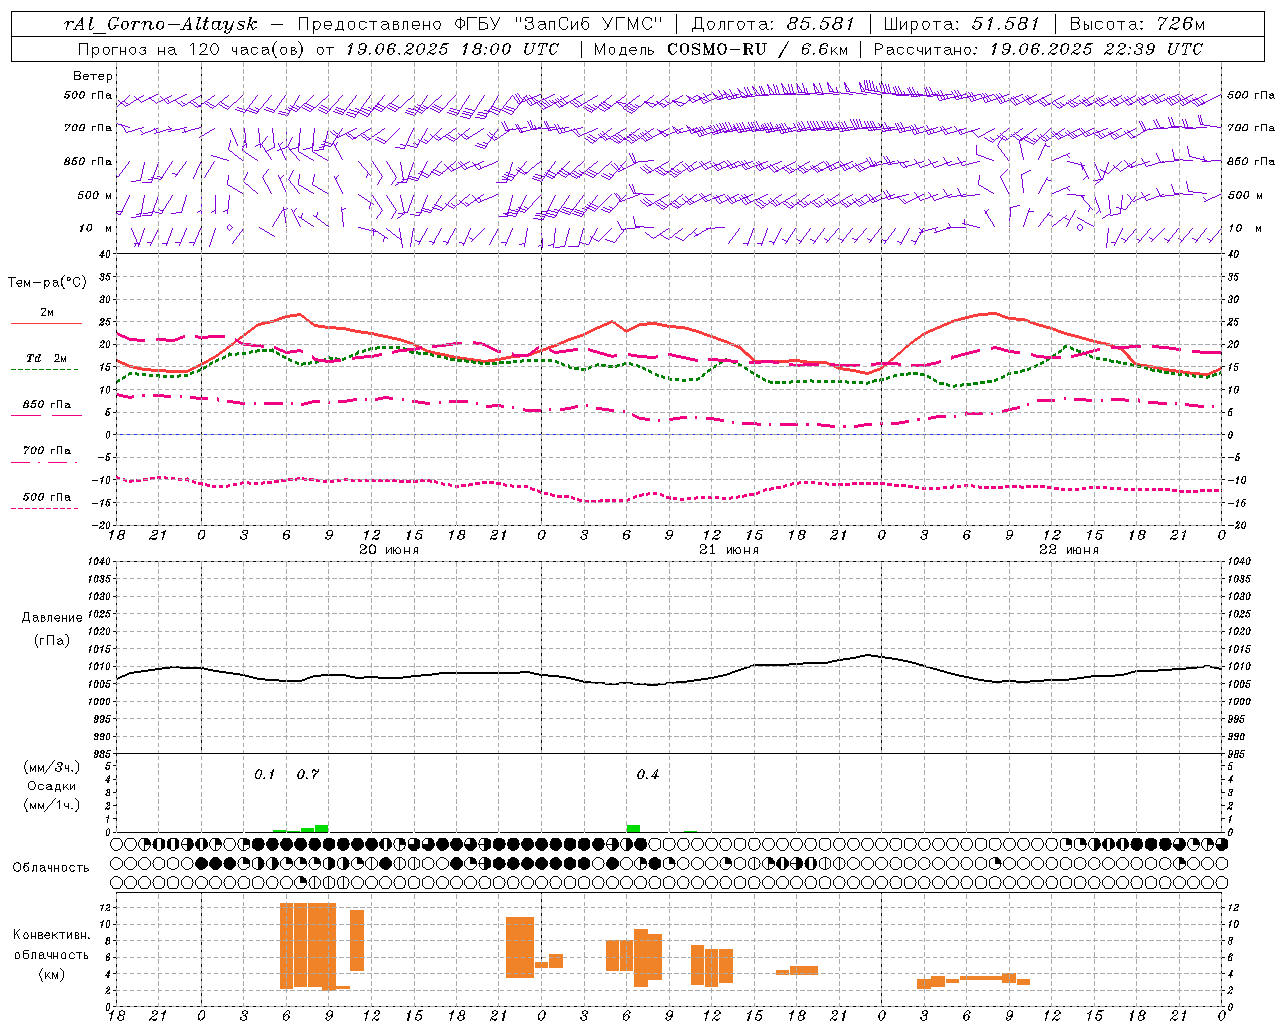The width and height of the screenshot is (1280, 1024).
Task: Click the 850 гПа temperature legend entry
Action: pyautogui.click(x=47, y=405)
